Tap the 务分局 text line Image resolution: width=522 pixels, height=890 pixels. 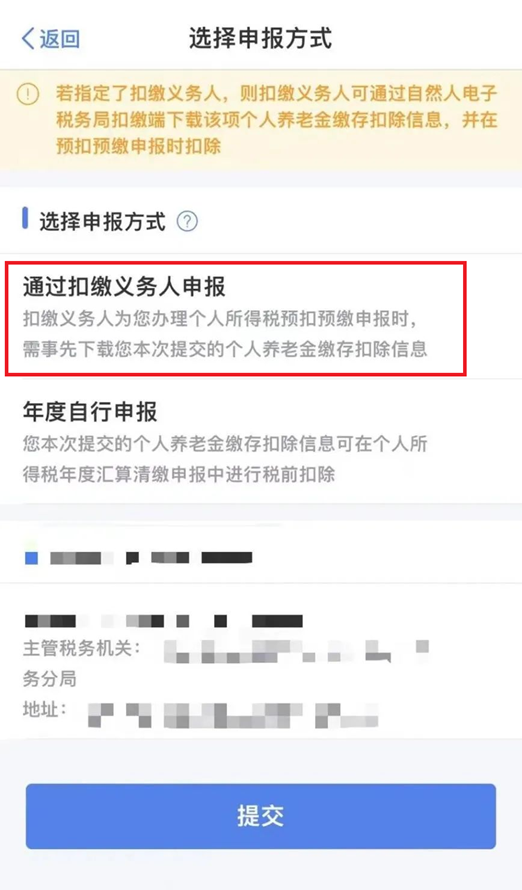pos(49,678)
